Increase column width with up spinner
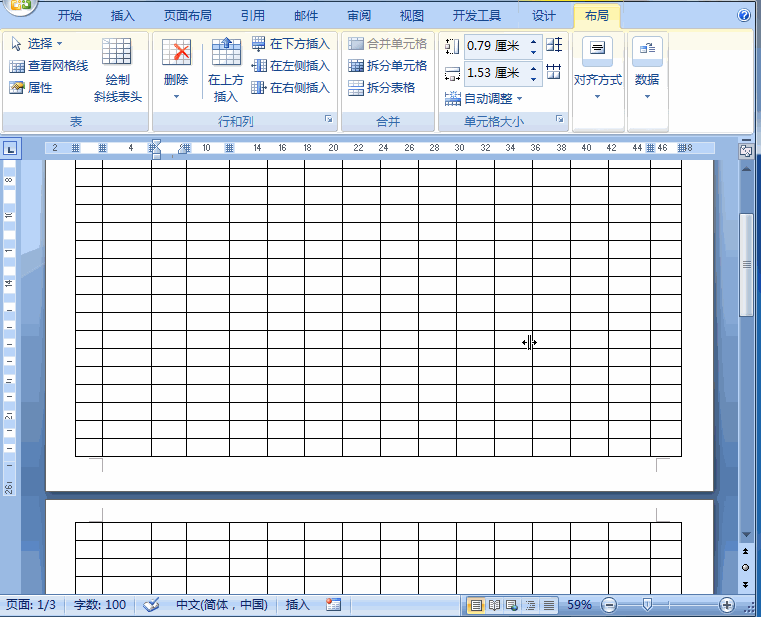This screenshot has width=761, height=617. coord(534,68)
